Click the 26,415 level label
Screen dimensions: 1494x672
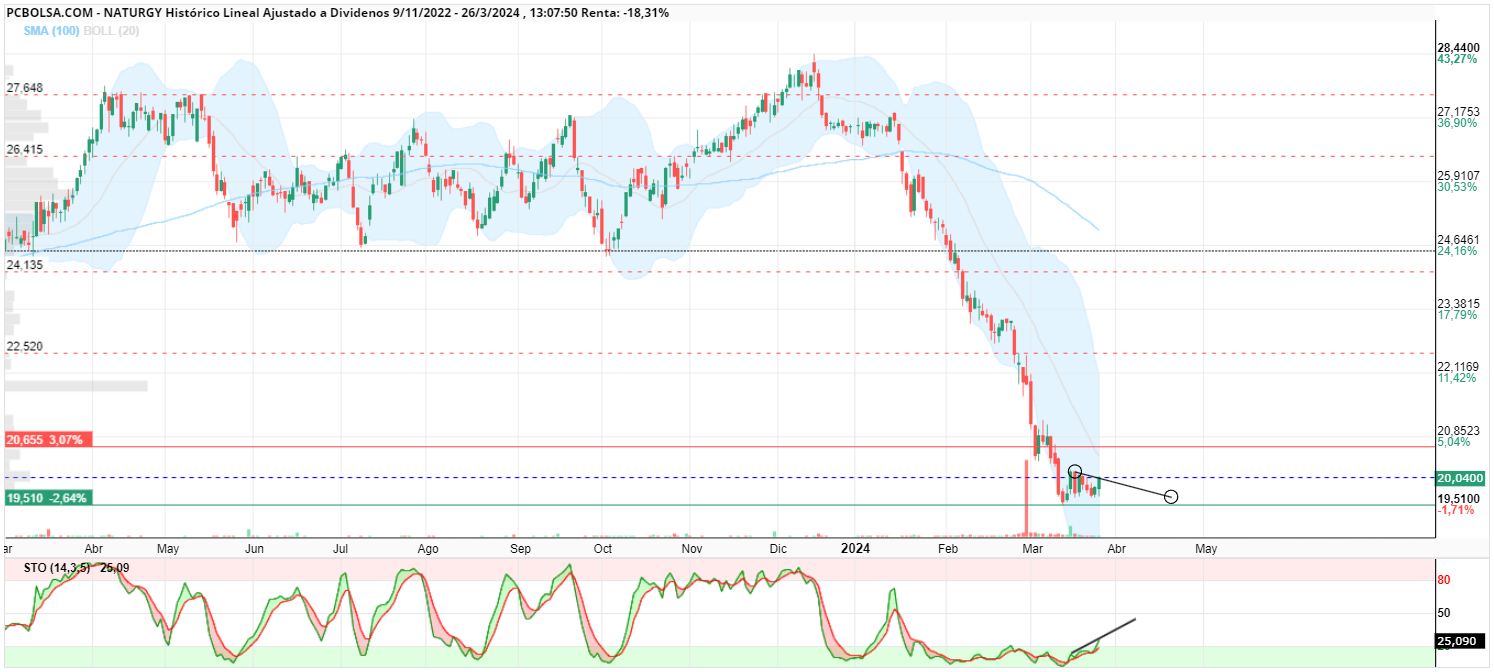click(25, 149)
